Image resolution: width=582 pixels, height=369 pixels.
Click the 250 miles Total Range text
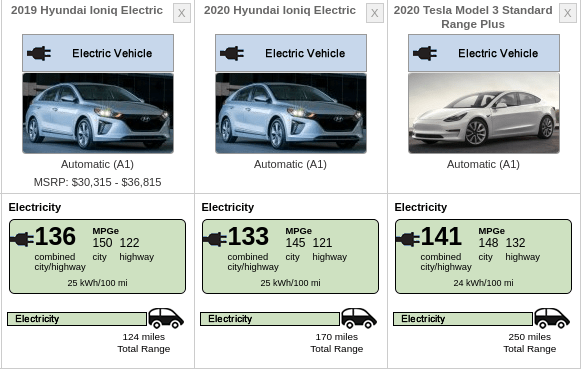point(530,343)
